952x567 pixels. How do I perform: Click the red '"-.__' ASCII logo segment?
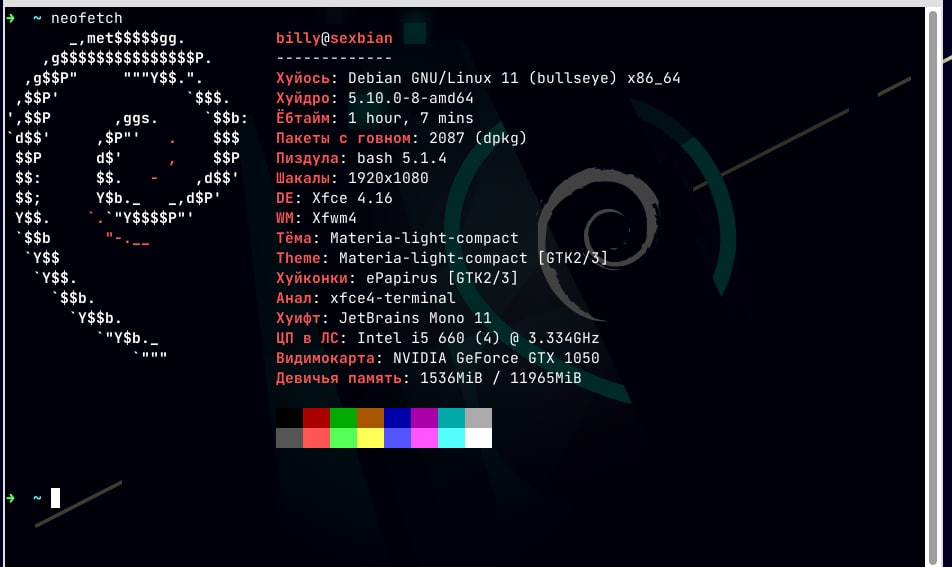click(128, 238)
